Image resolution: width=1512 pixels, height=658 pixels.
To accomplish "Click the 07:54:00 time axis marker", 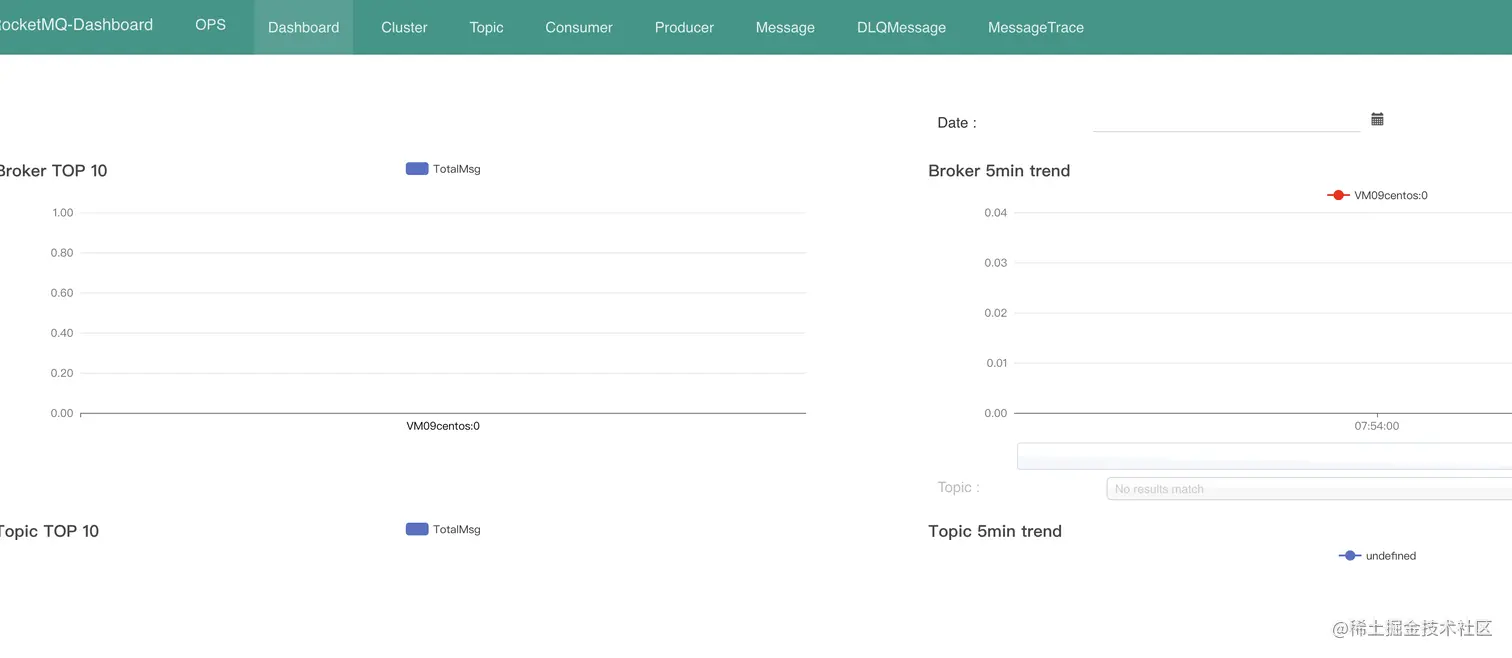I will click(1377, 426).
